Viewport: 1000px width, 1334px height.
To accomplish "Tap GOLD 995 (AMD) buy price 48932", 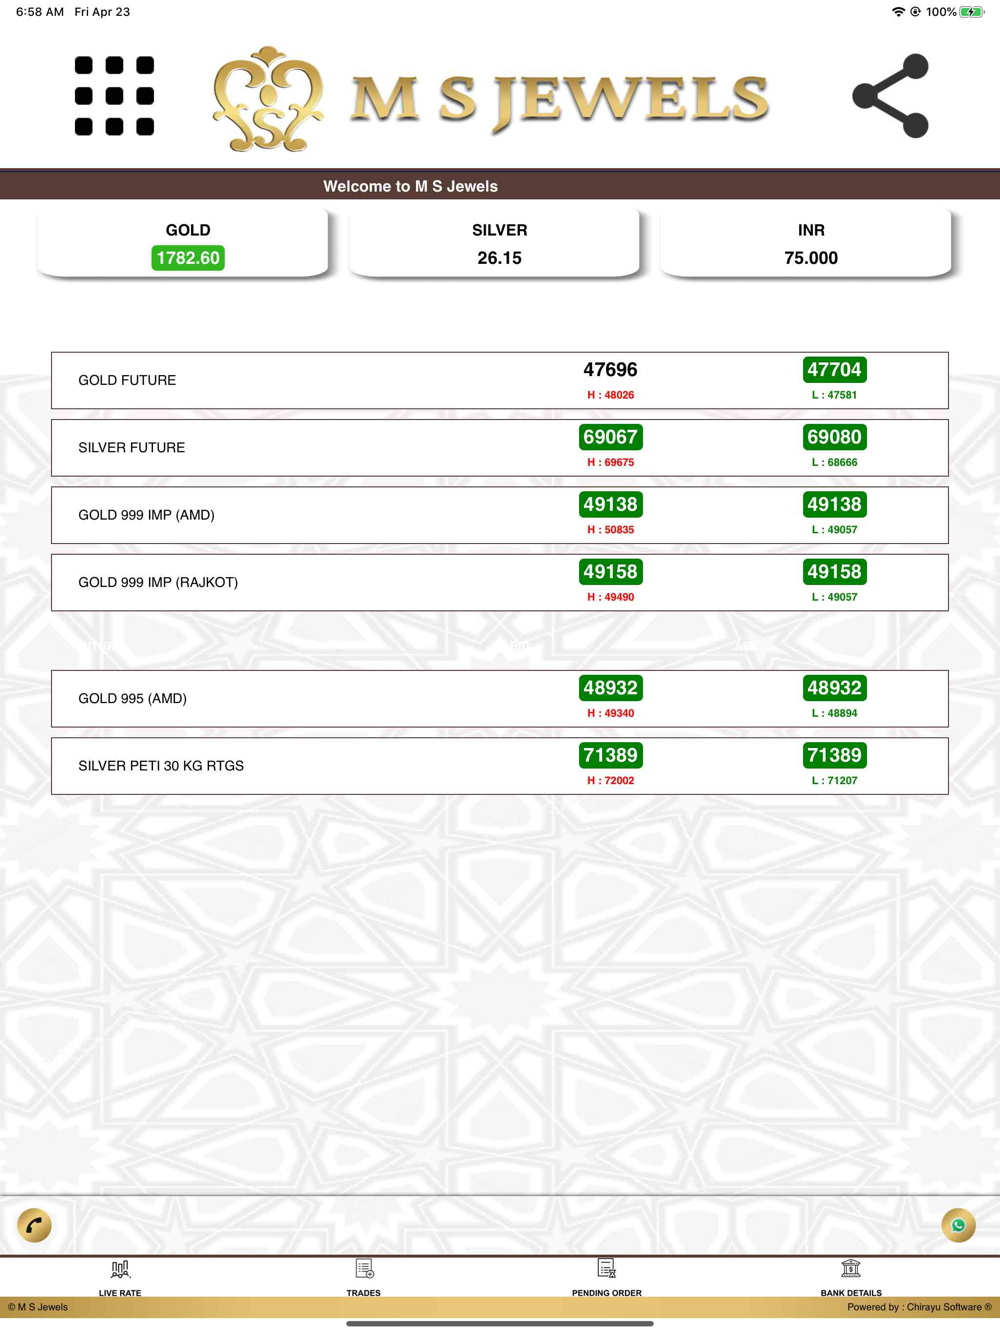I will [610, 688].
